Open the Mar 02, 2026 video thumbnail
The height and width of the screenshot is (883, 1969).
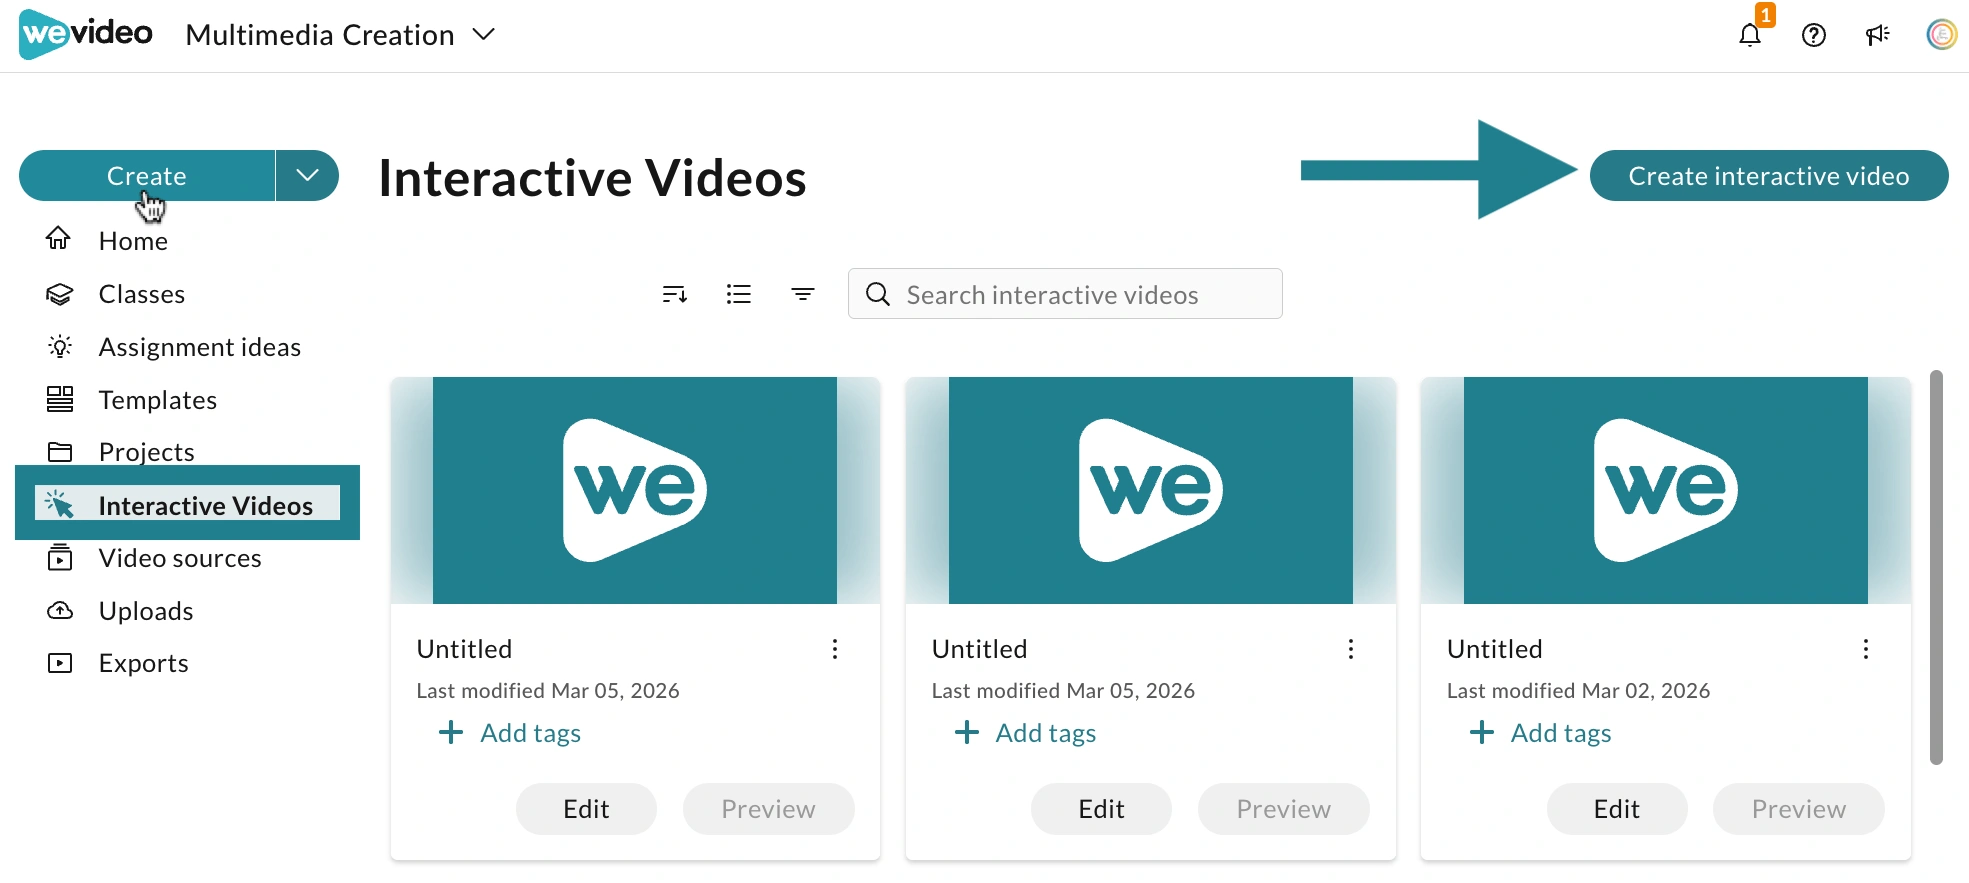1666,490
